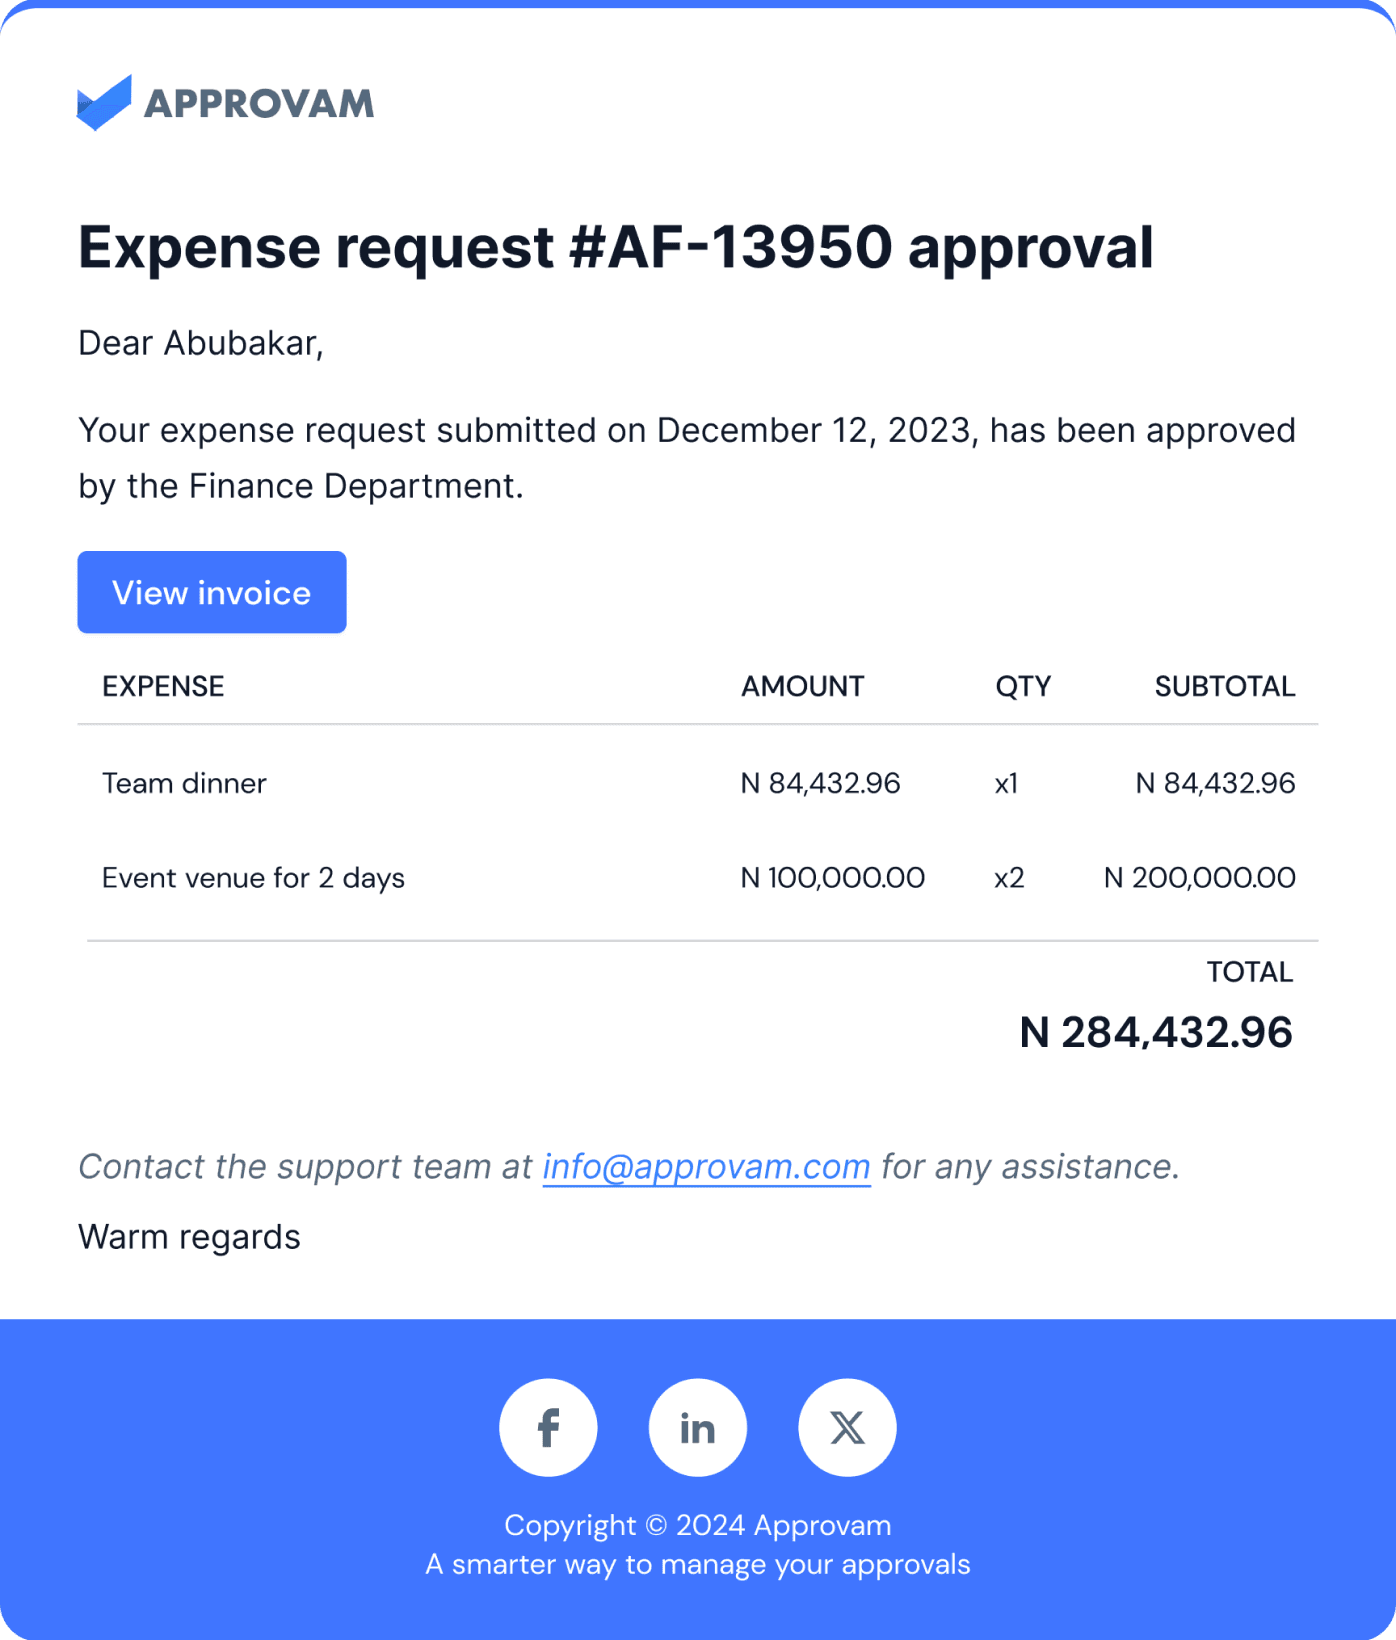1396x1640 pixels.
Task: Select the Team dinner expense row
Action: tap(698, 783)
